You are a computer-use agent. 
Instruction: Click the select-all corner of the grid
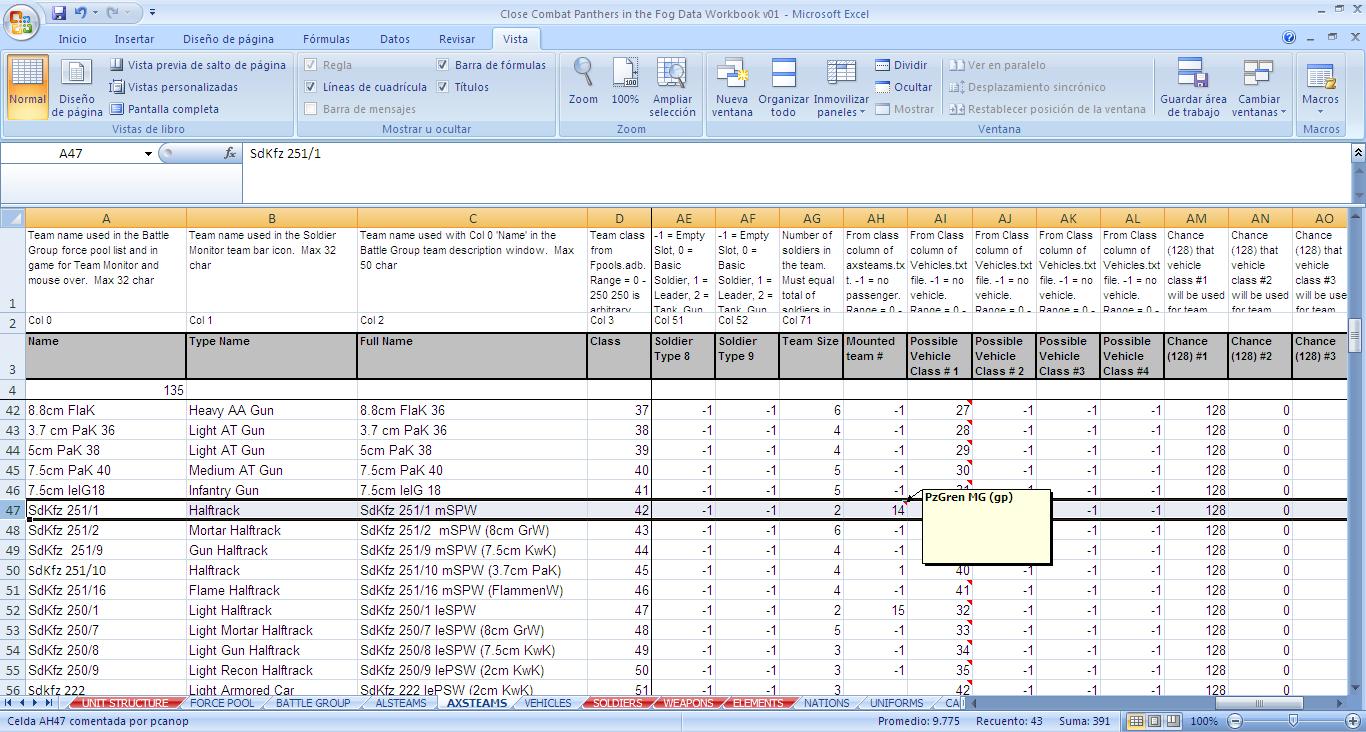(x=13, y=218)
